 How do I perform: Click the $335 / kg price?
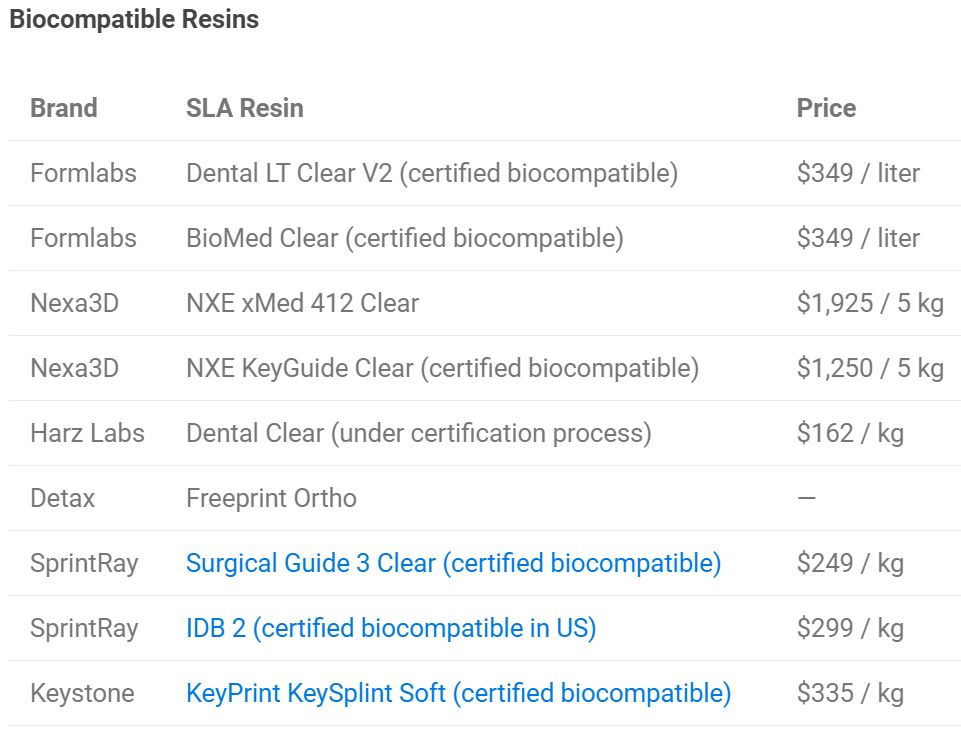[850, 693]
